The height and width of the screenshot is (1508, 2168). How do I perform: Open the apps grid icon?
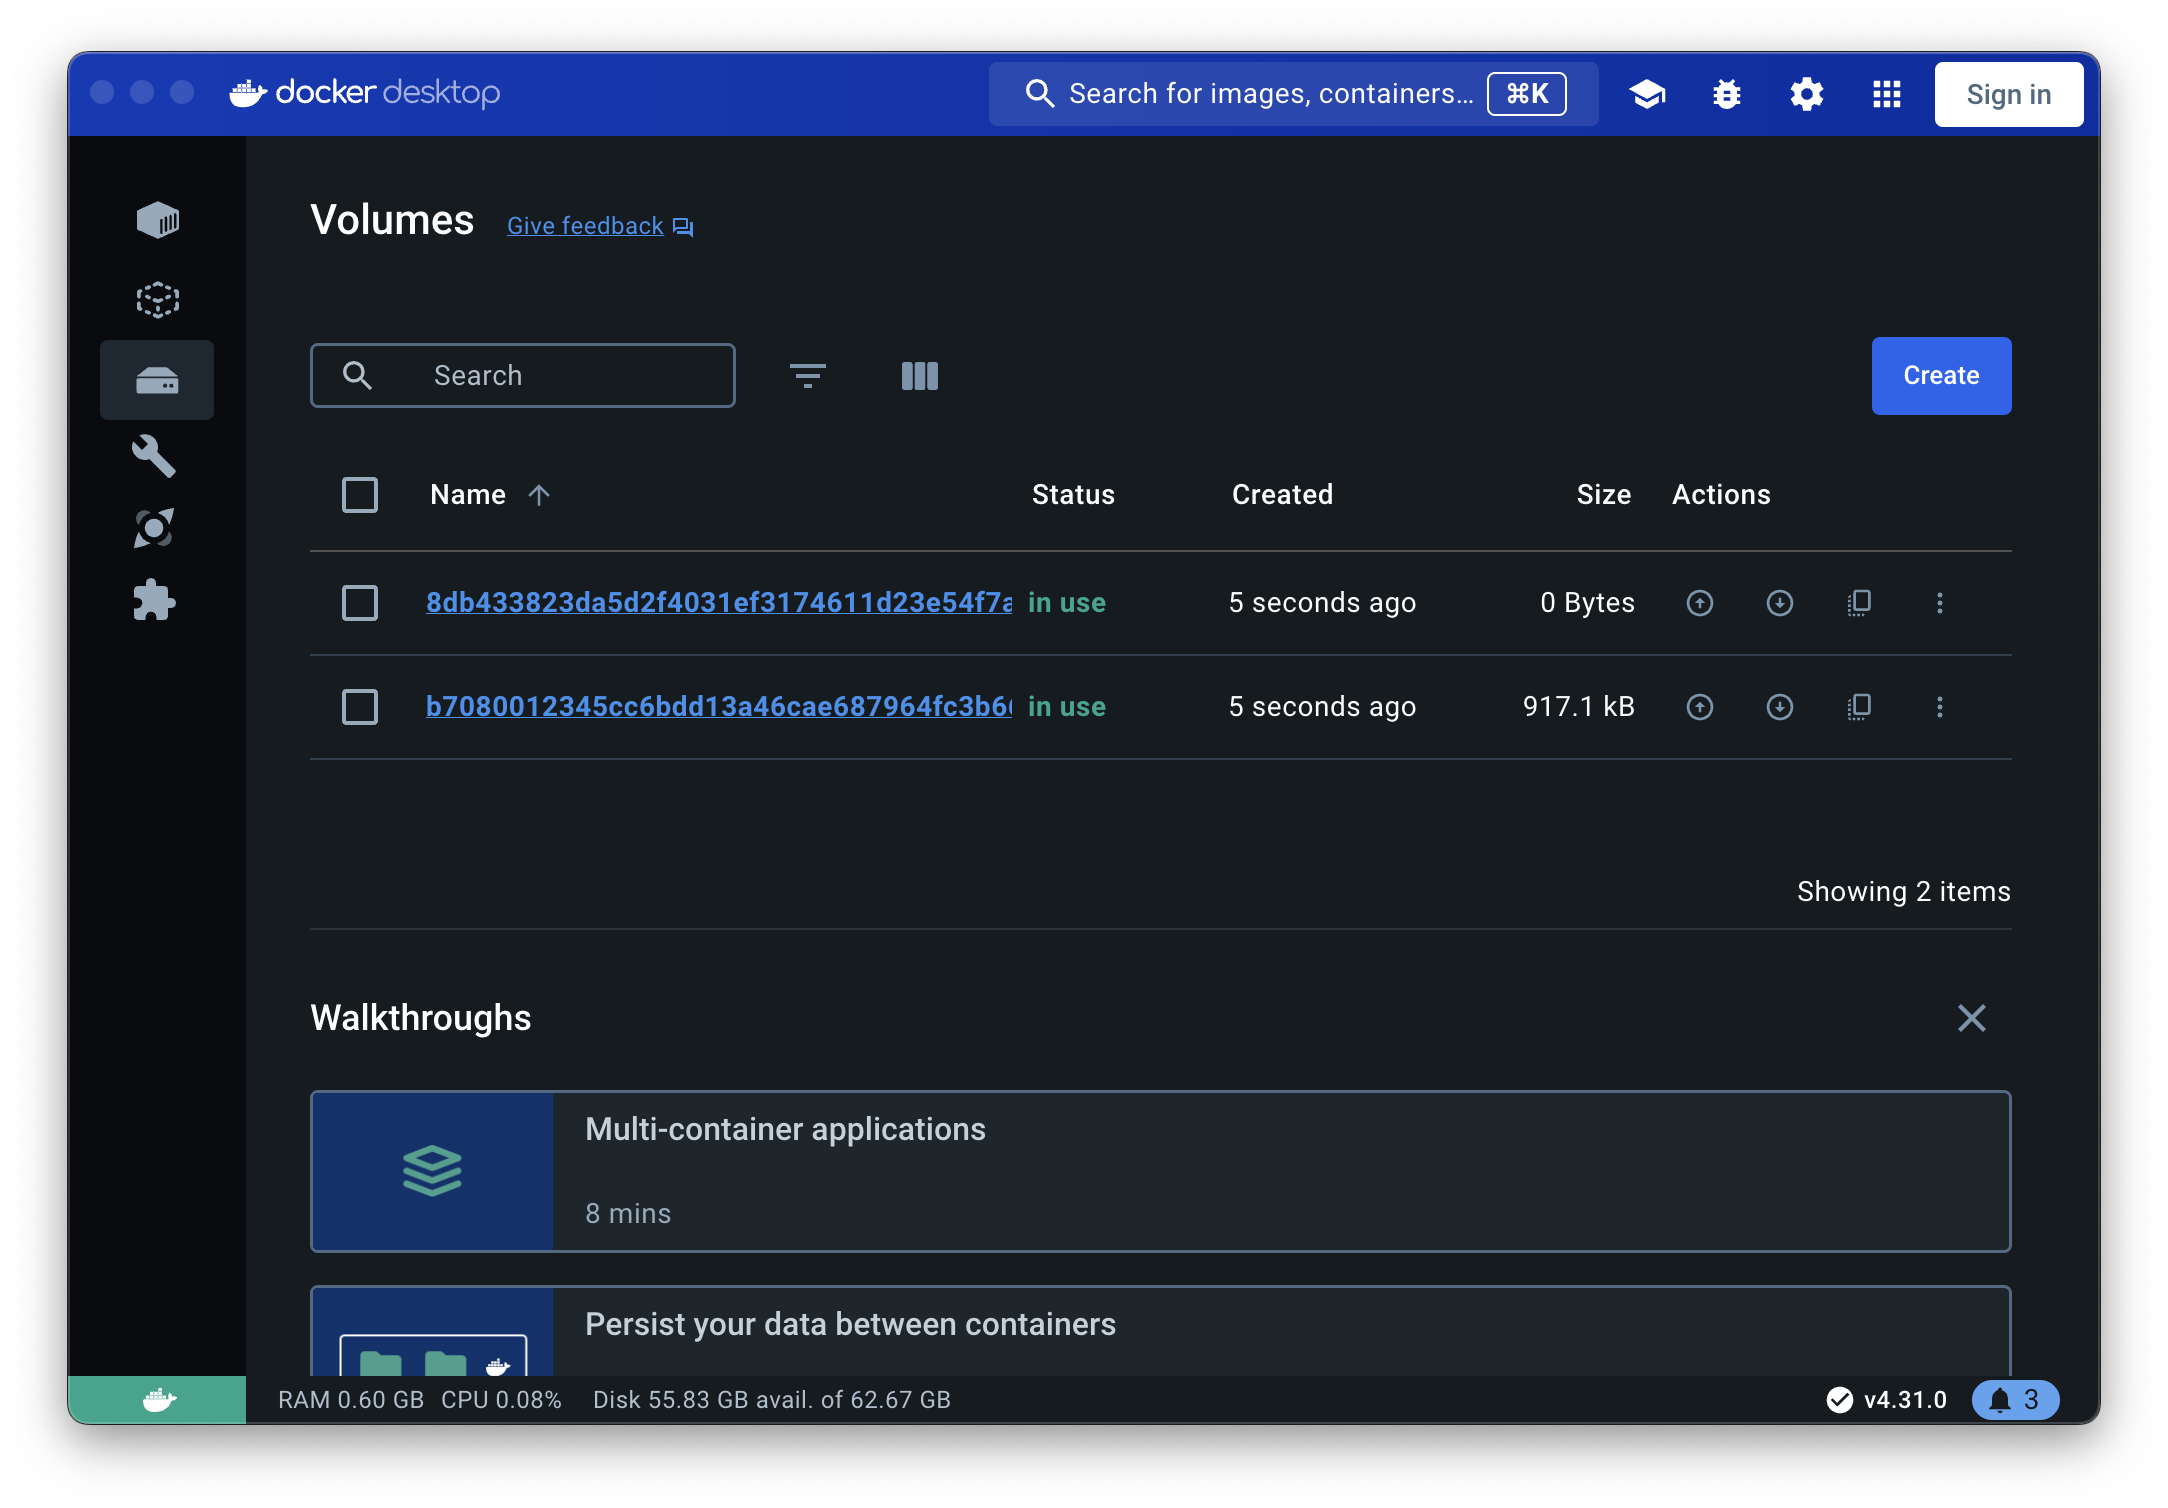click(1887, 94)
